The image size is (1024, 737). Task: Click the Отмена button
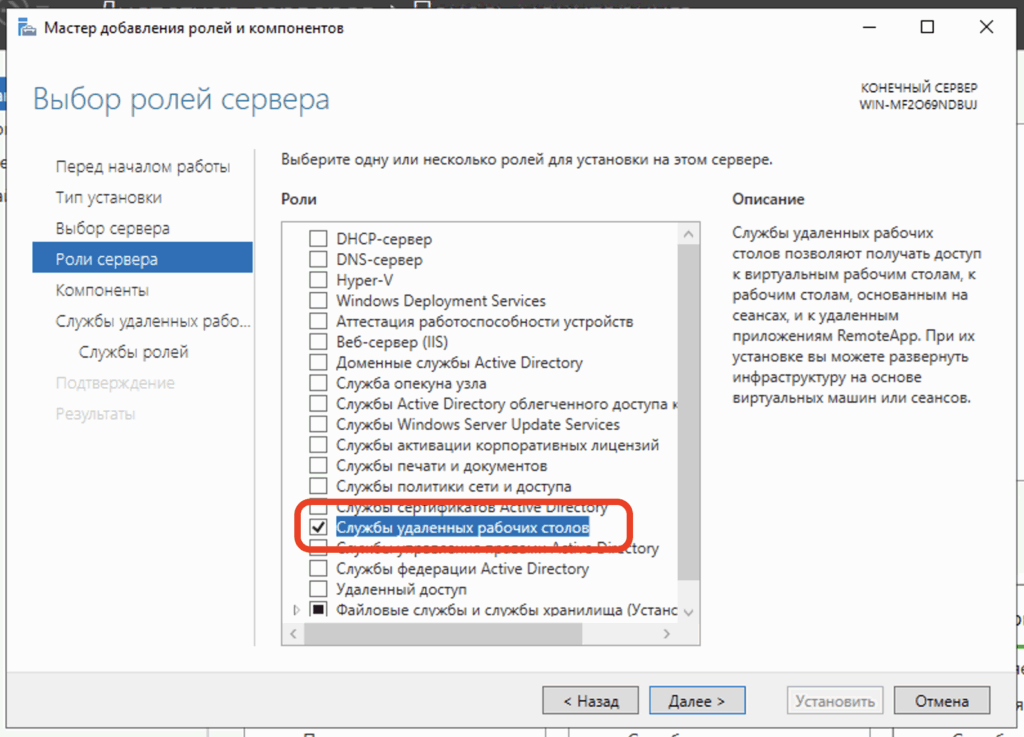(x=942, y=701)
